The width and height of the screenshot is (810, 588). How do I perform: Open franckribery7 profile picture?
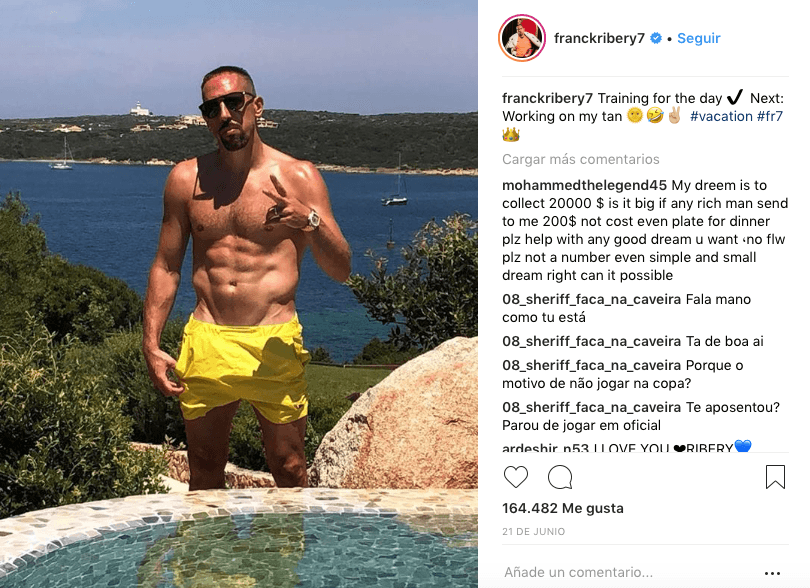[x=522, y=38]
